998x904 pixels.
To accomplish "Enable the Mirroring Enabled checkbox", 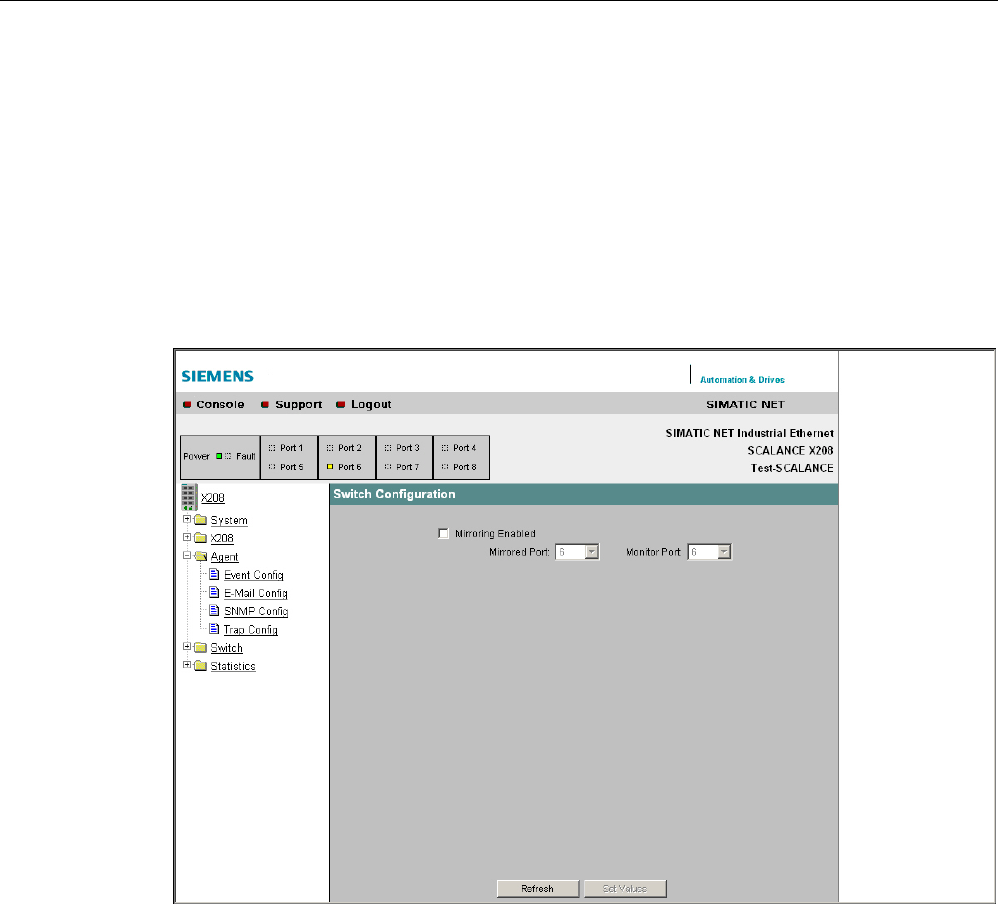I will [x=444, y=533].
